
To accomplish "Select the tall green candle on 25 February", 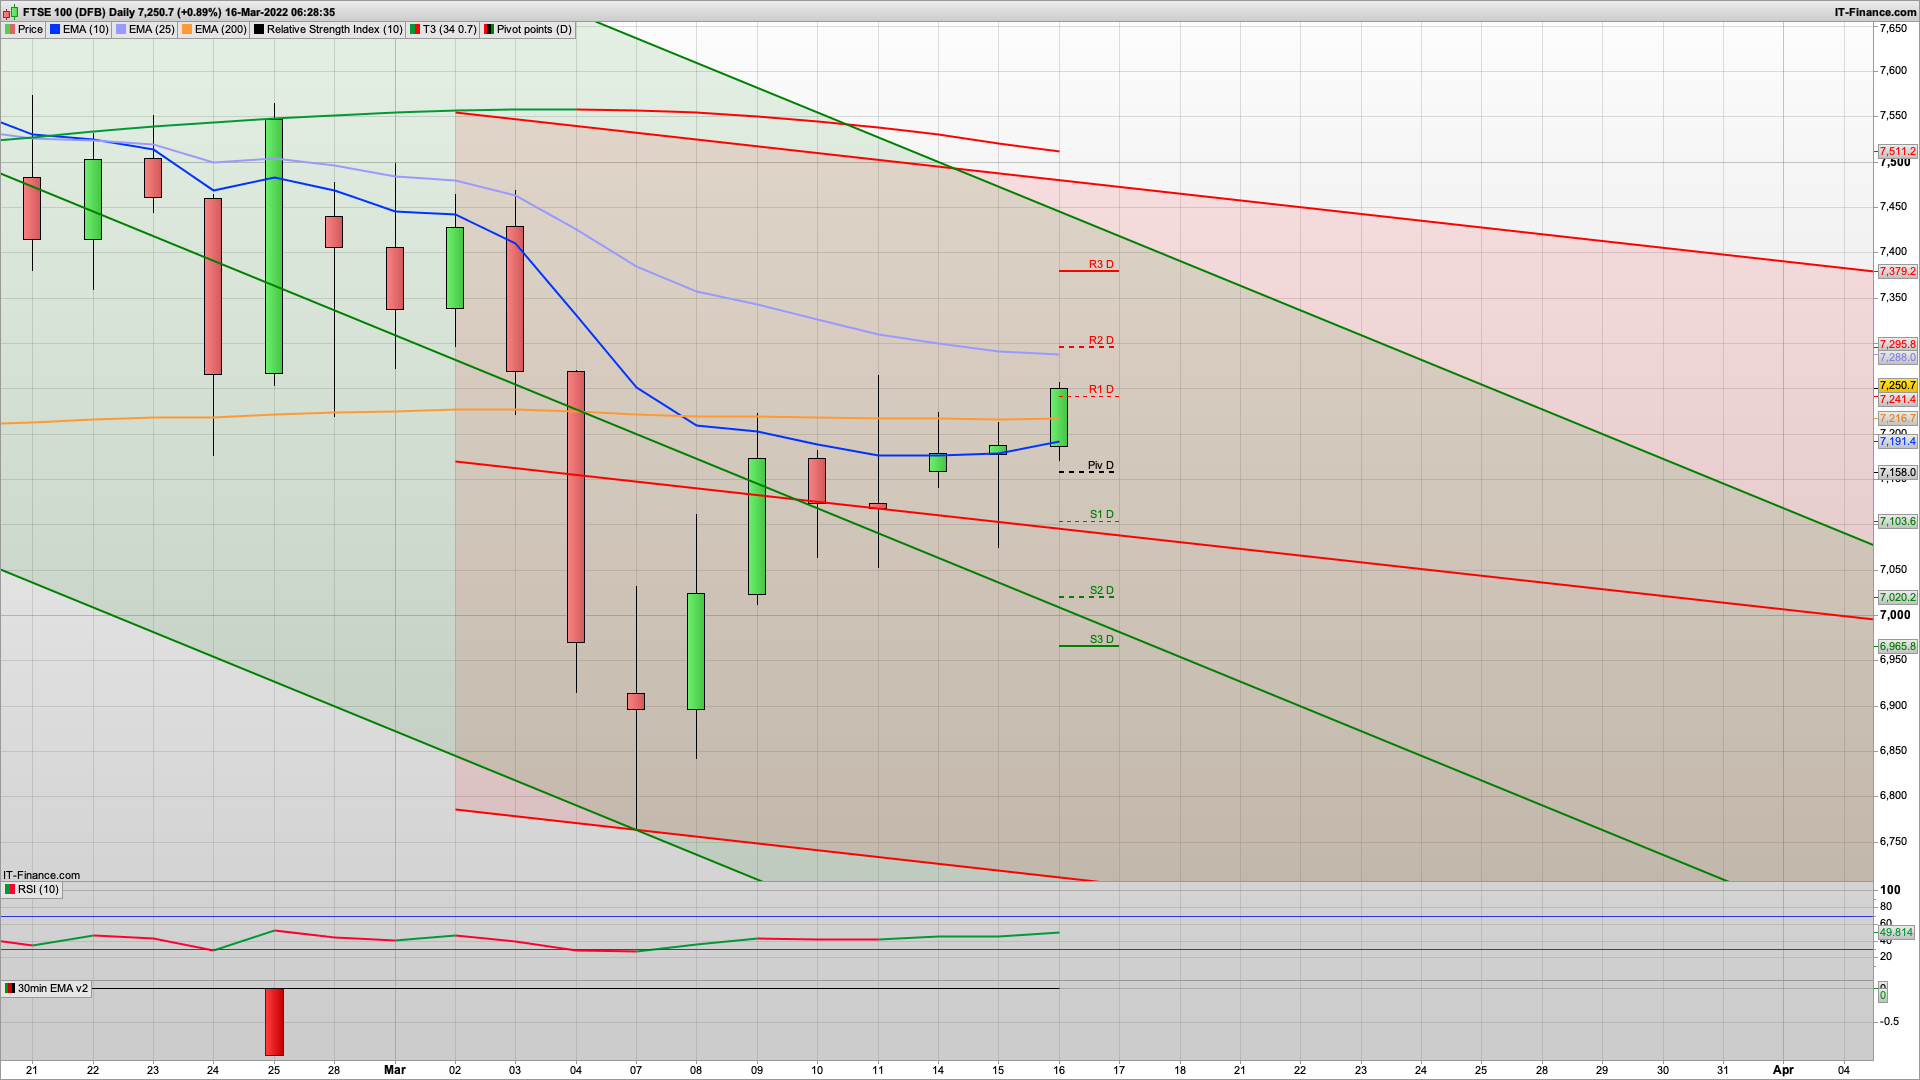I will [x=274, y=246].
